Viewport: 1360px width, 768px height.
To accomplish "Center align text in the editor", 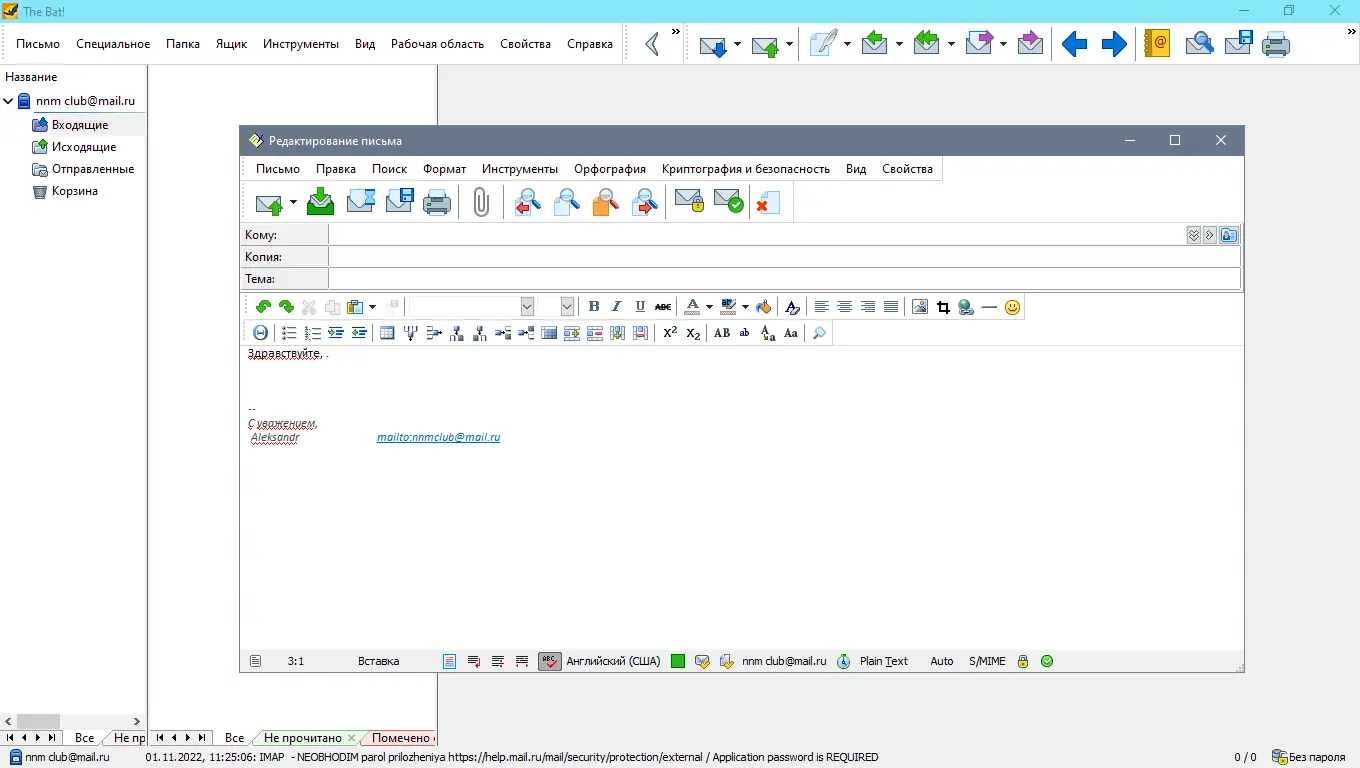I will pyautogui.click(x=845, y=307).
